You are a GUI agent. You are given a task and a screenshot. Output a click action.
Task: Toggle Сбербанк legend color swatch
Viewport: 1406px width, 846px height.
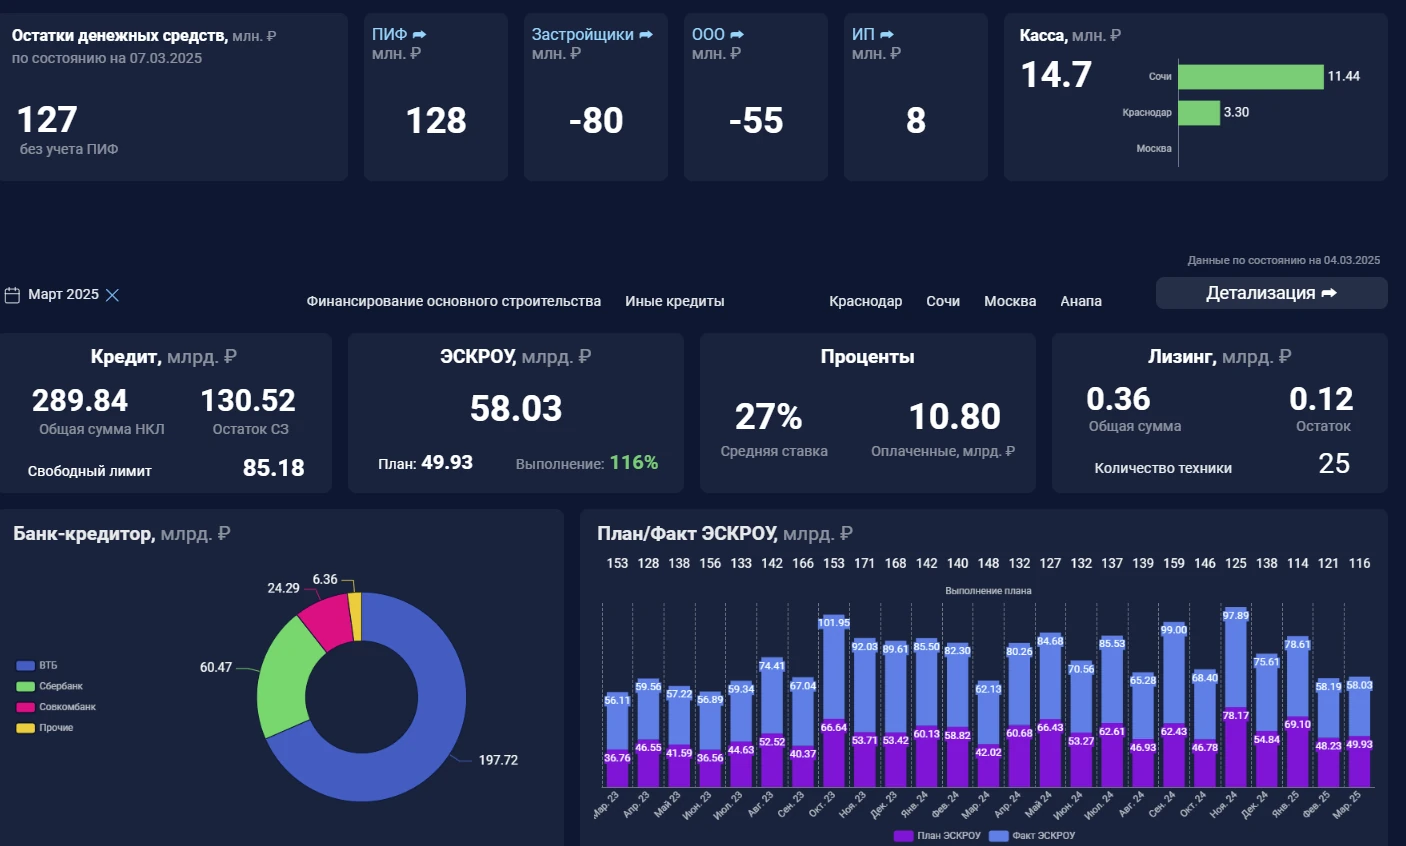coord(26,687)
